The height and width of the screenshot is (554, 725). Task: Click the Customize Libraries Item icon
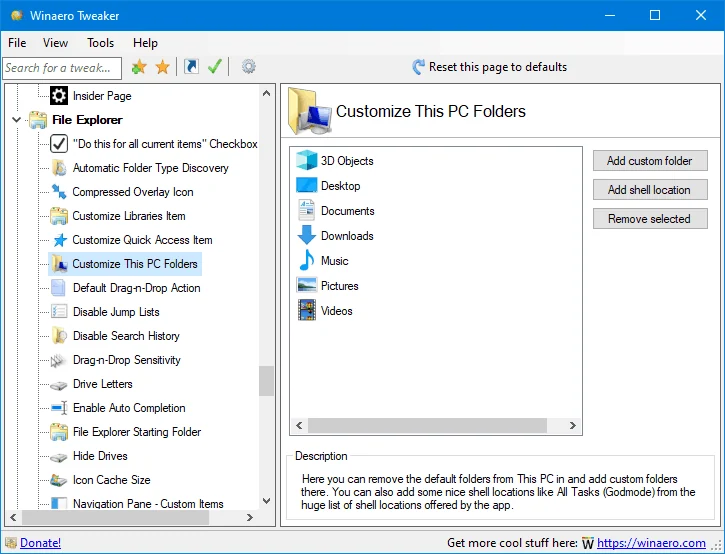point(59,216)
